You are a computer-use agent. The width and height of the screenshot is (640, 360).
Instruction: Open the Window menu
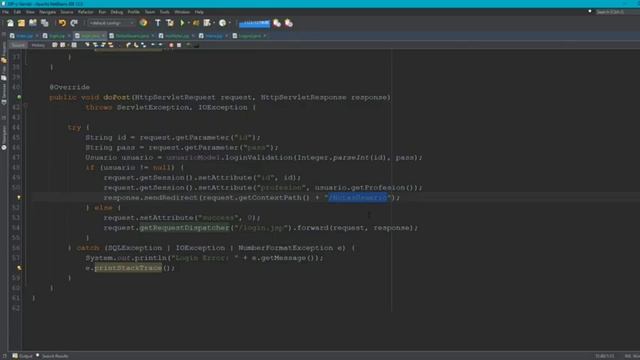click(x=182, y=12)
